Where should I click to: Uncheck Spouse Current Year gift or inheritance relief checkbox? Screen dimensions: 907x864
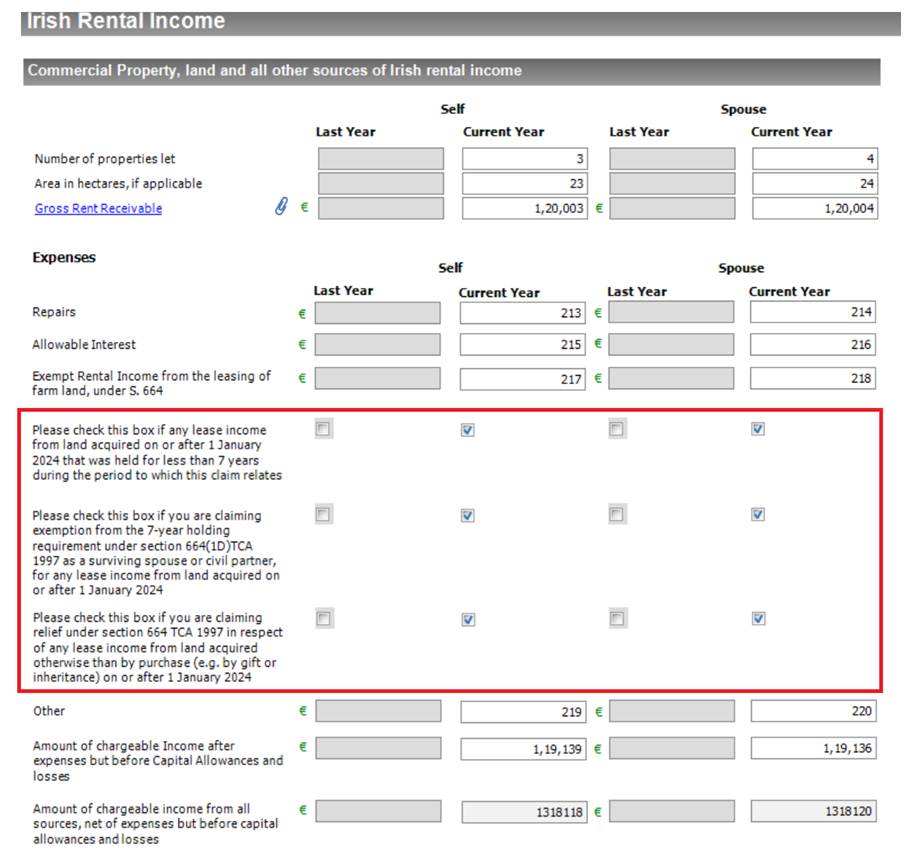point(758,618)
